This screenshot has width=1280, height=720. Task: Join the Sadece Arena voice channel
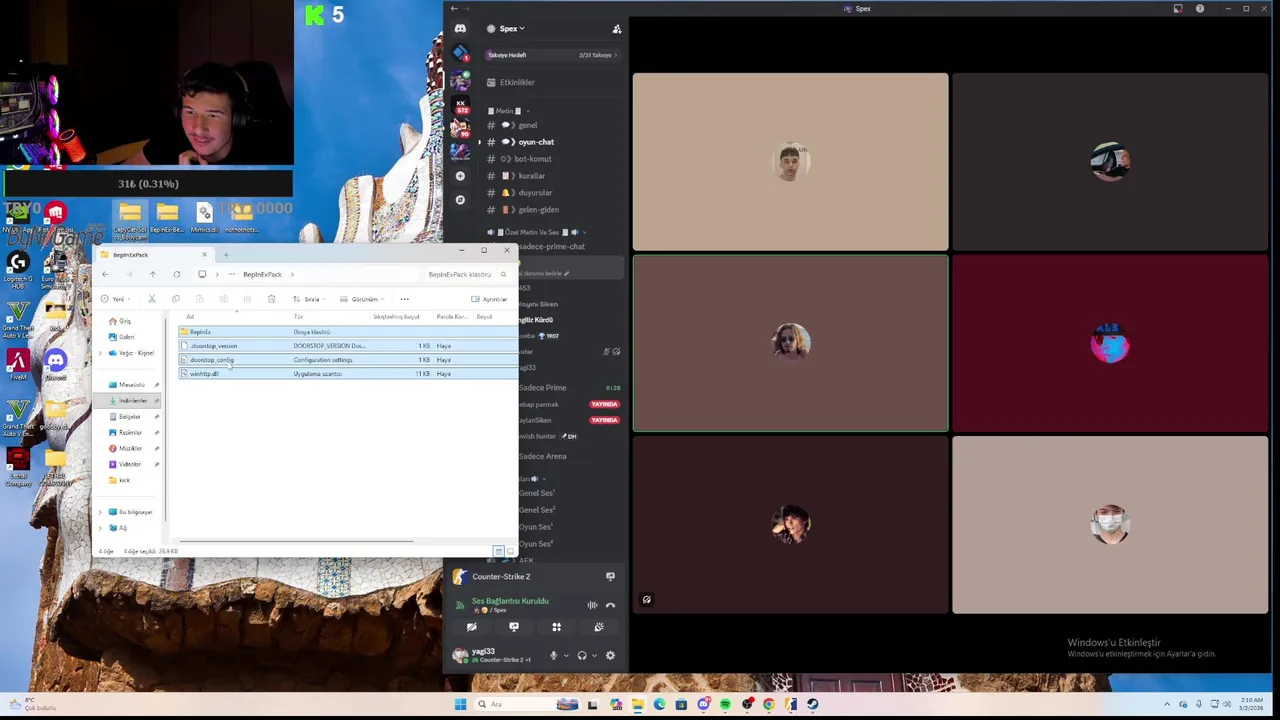coord(541,456)
